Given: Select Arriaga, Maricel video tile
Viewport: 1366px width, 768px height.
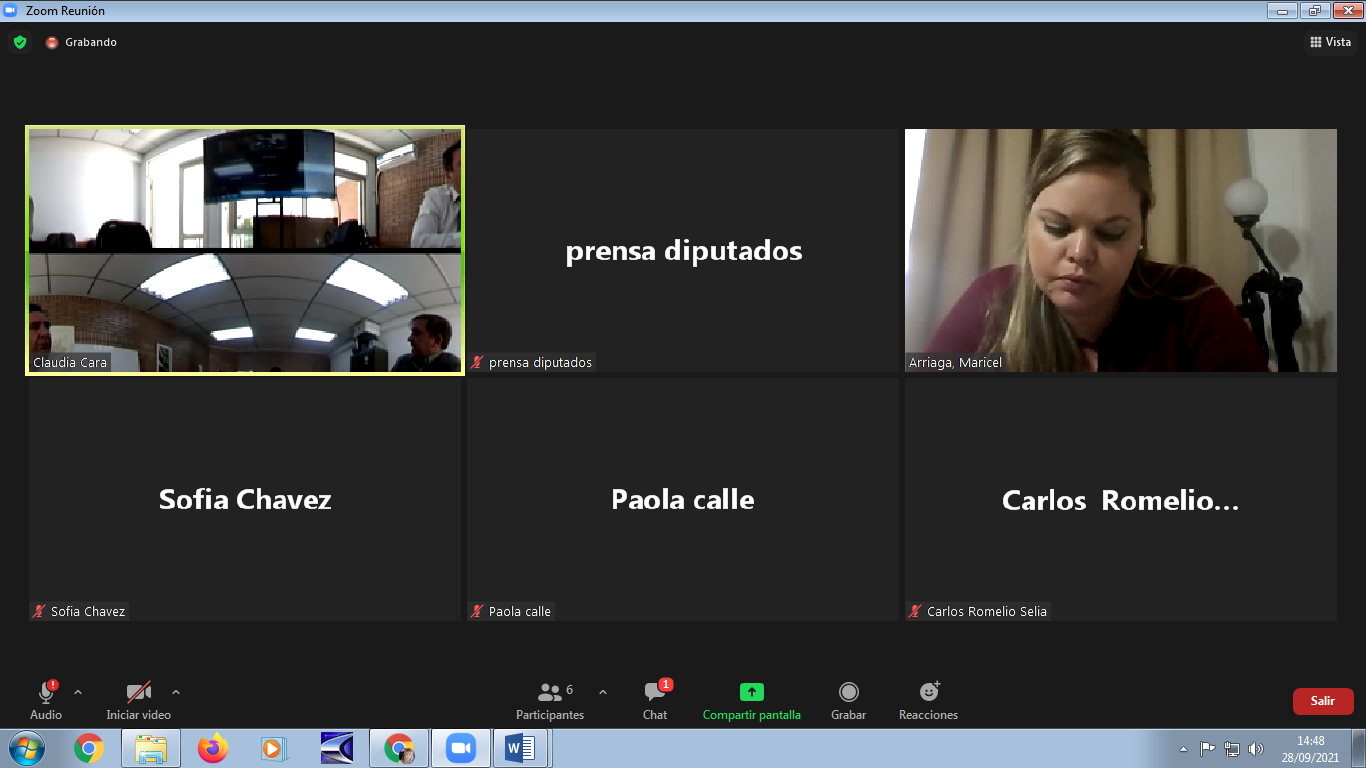Looking at the screenshot, I should (1121, 250).
